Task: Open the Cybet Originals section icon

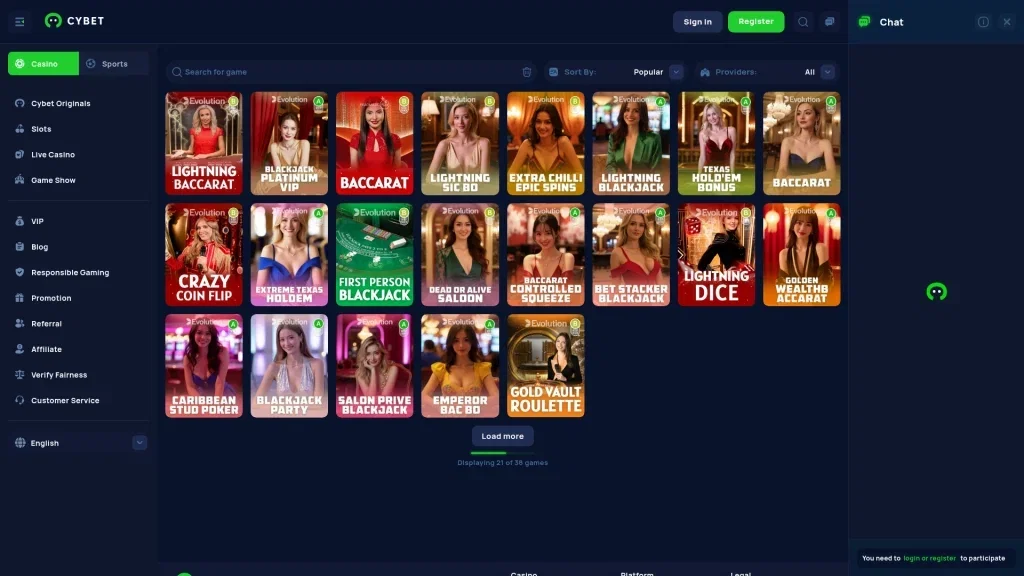Action: tap(21, 103)
